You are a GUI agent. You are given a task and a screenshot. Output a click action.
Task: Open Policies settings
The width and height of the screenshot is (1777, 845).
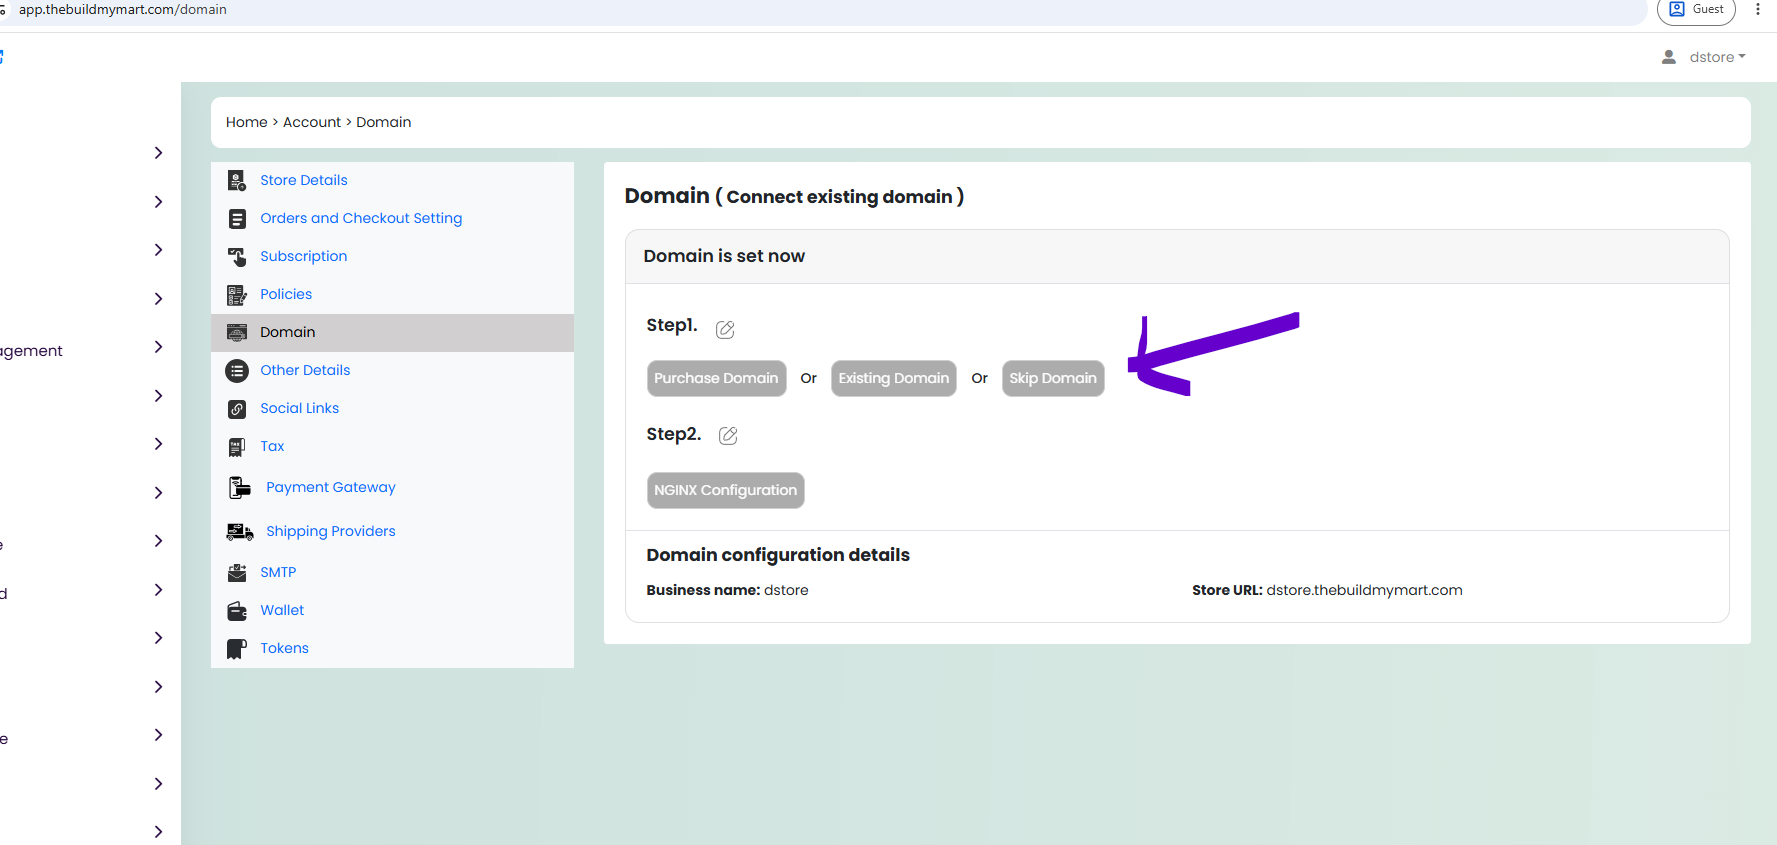pos(286,294)
